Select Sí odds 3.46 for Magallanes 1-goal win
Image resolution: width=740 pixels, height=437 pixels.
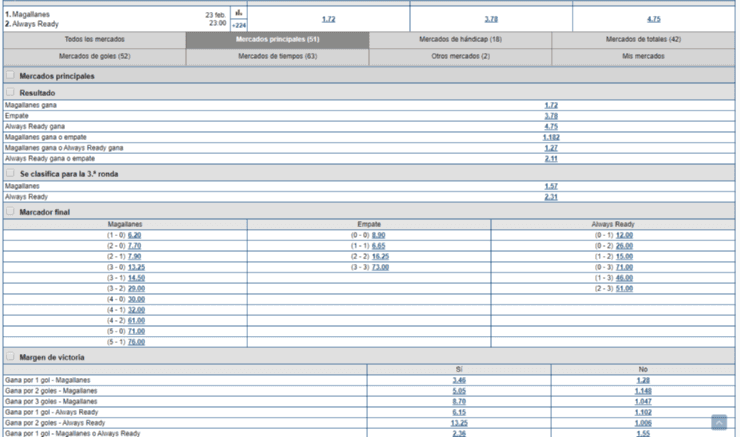(x=459, y=380)
